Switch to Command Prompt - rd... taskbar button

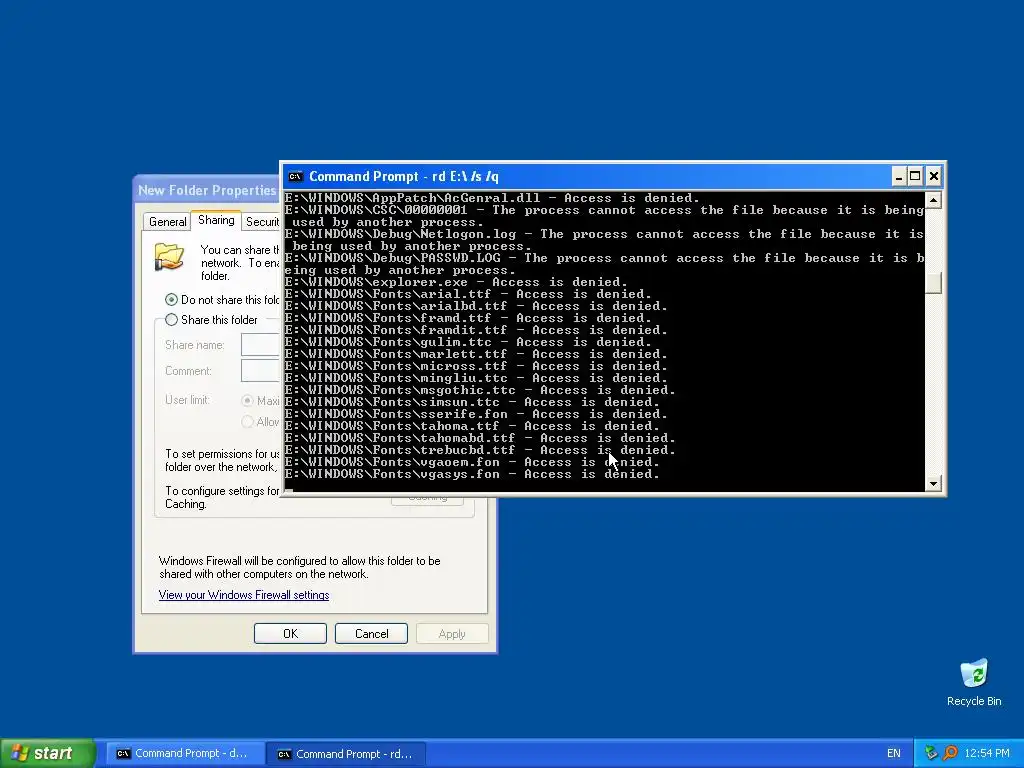click(347, 754)
